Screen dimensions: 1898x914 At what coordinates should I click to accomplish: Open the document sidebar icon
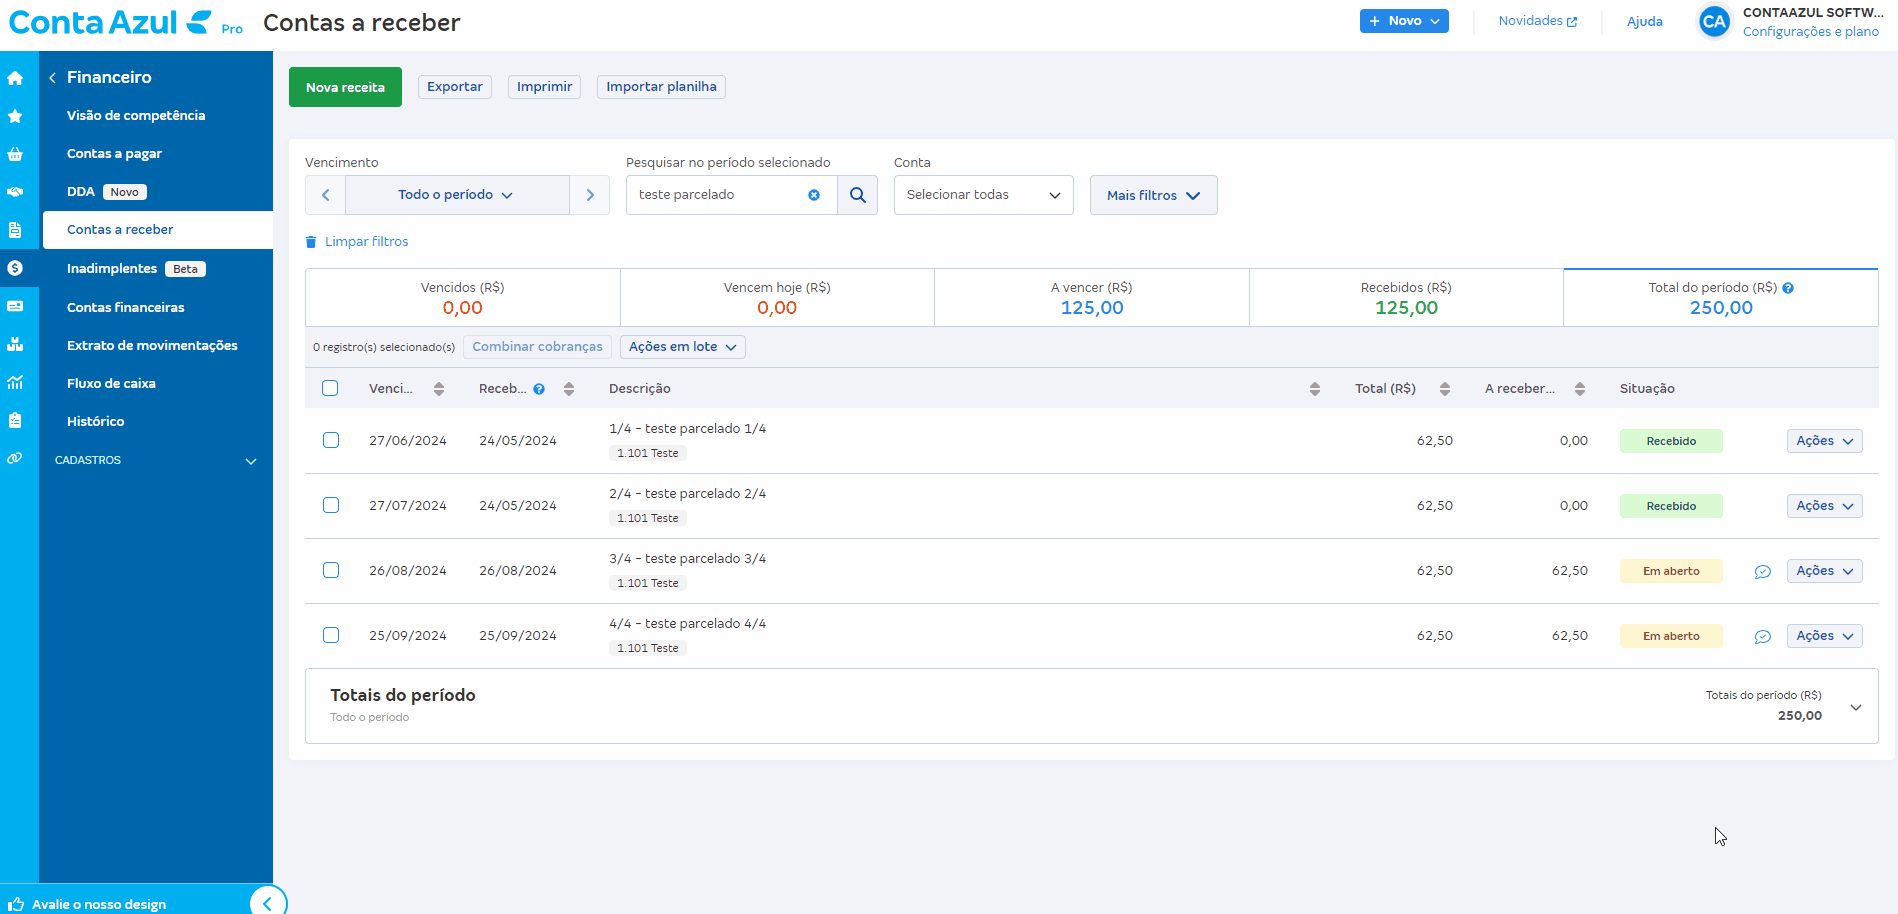15,230
